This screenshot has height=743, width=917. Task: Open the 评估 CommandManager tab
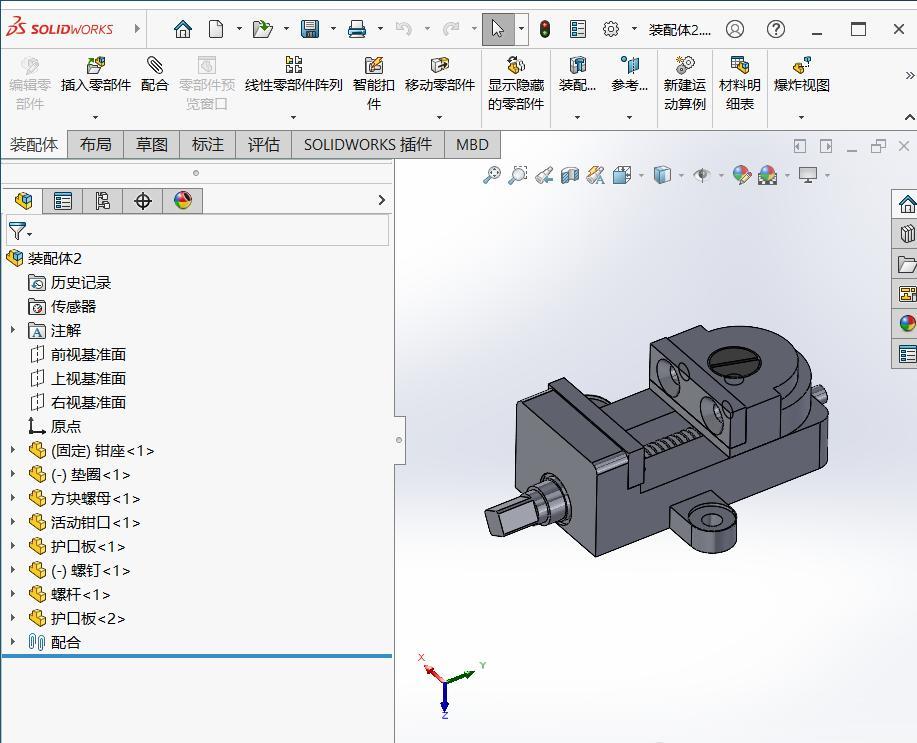[263, 144]
